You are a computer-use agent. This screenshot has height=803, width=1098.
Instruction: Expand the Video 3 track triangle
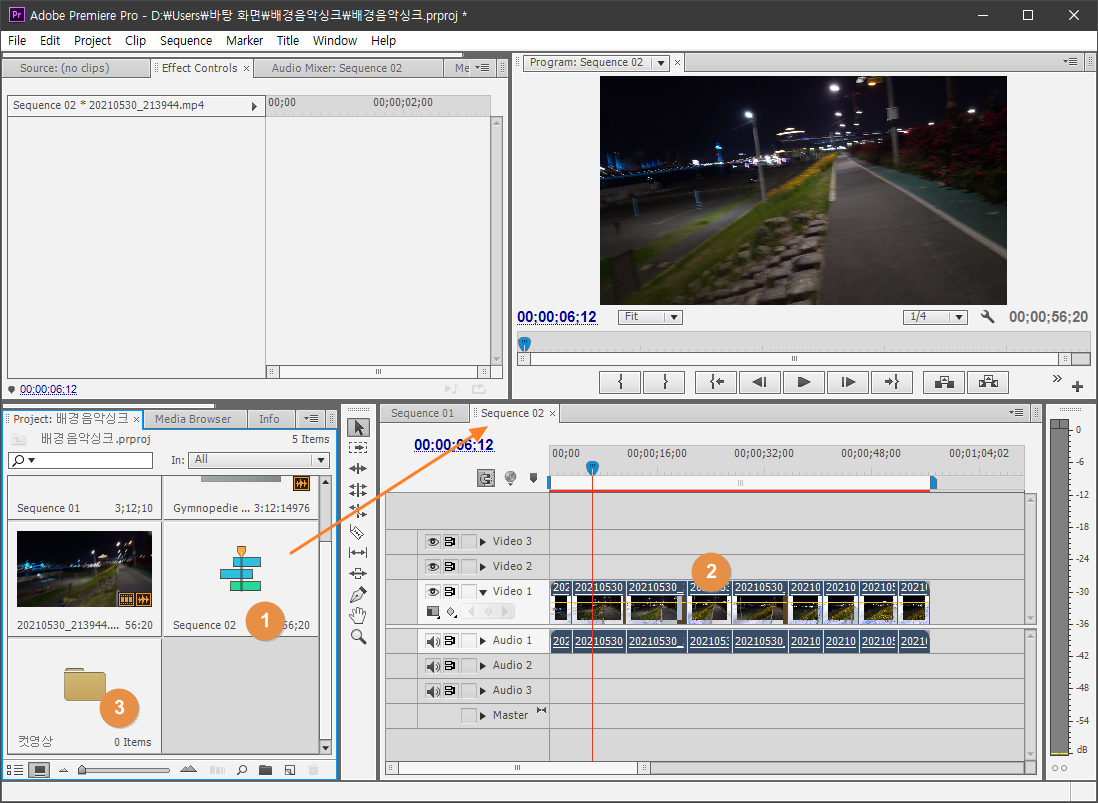483,541
